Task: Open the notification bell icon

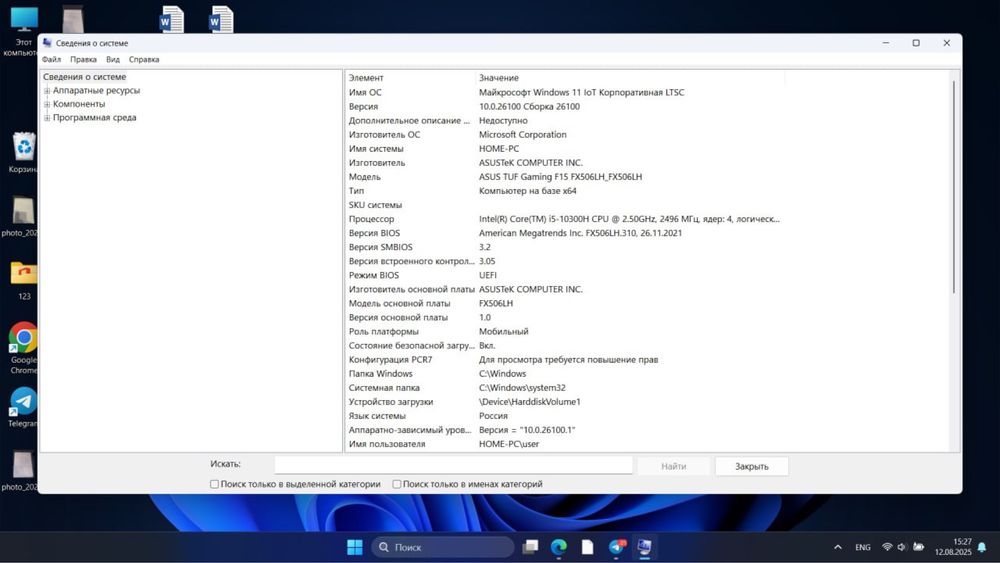Action: coord(982,547)
